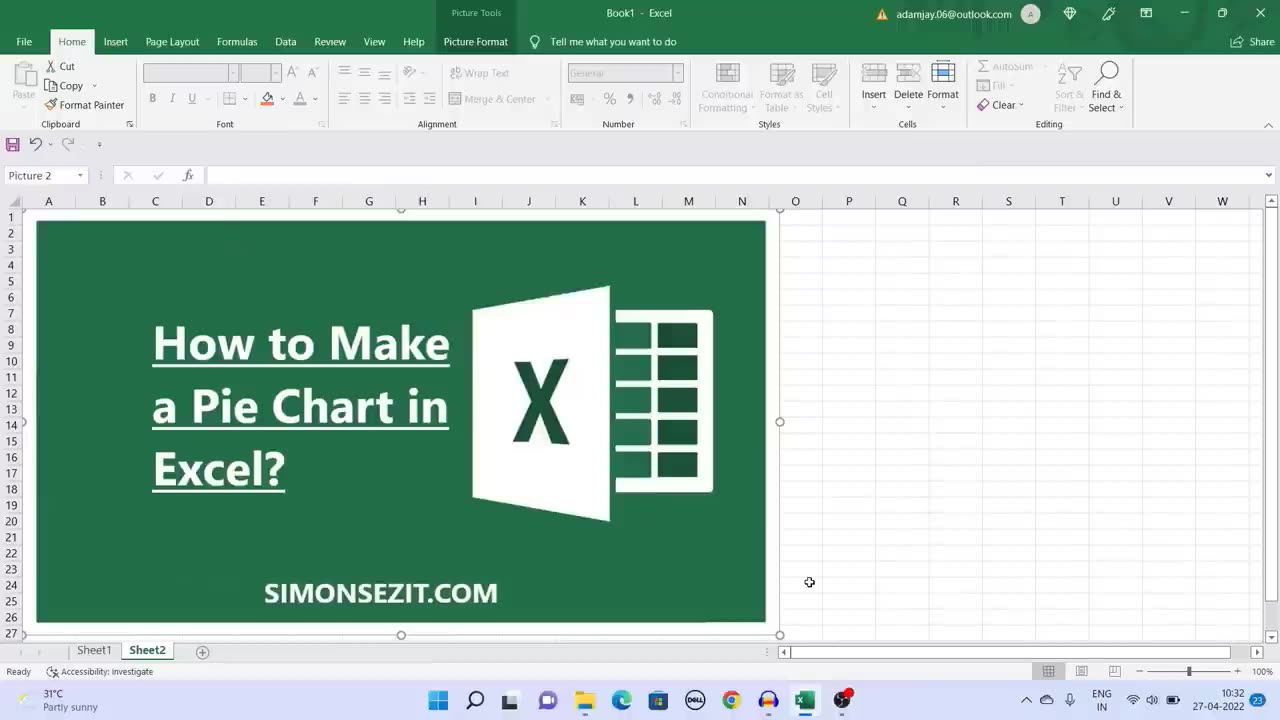Click the zoom slider handle
This screenshot has height=720, width=1280.
(1189, 671)
